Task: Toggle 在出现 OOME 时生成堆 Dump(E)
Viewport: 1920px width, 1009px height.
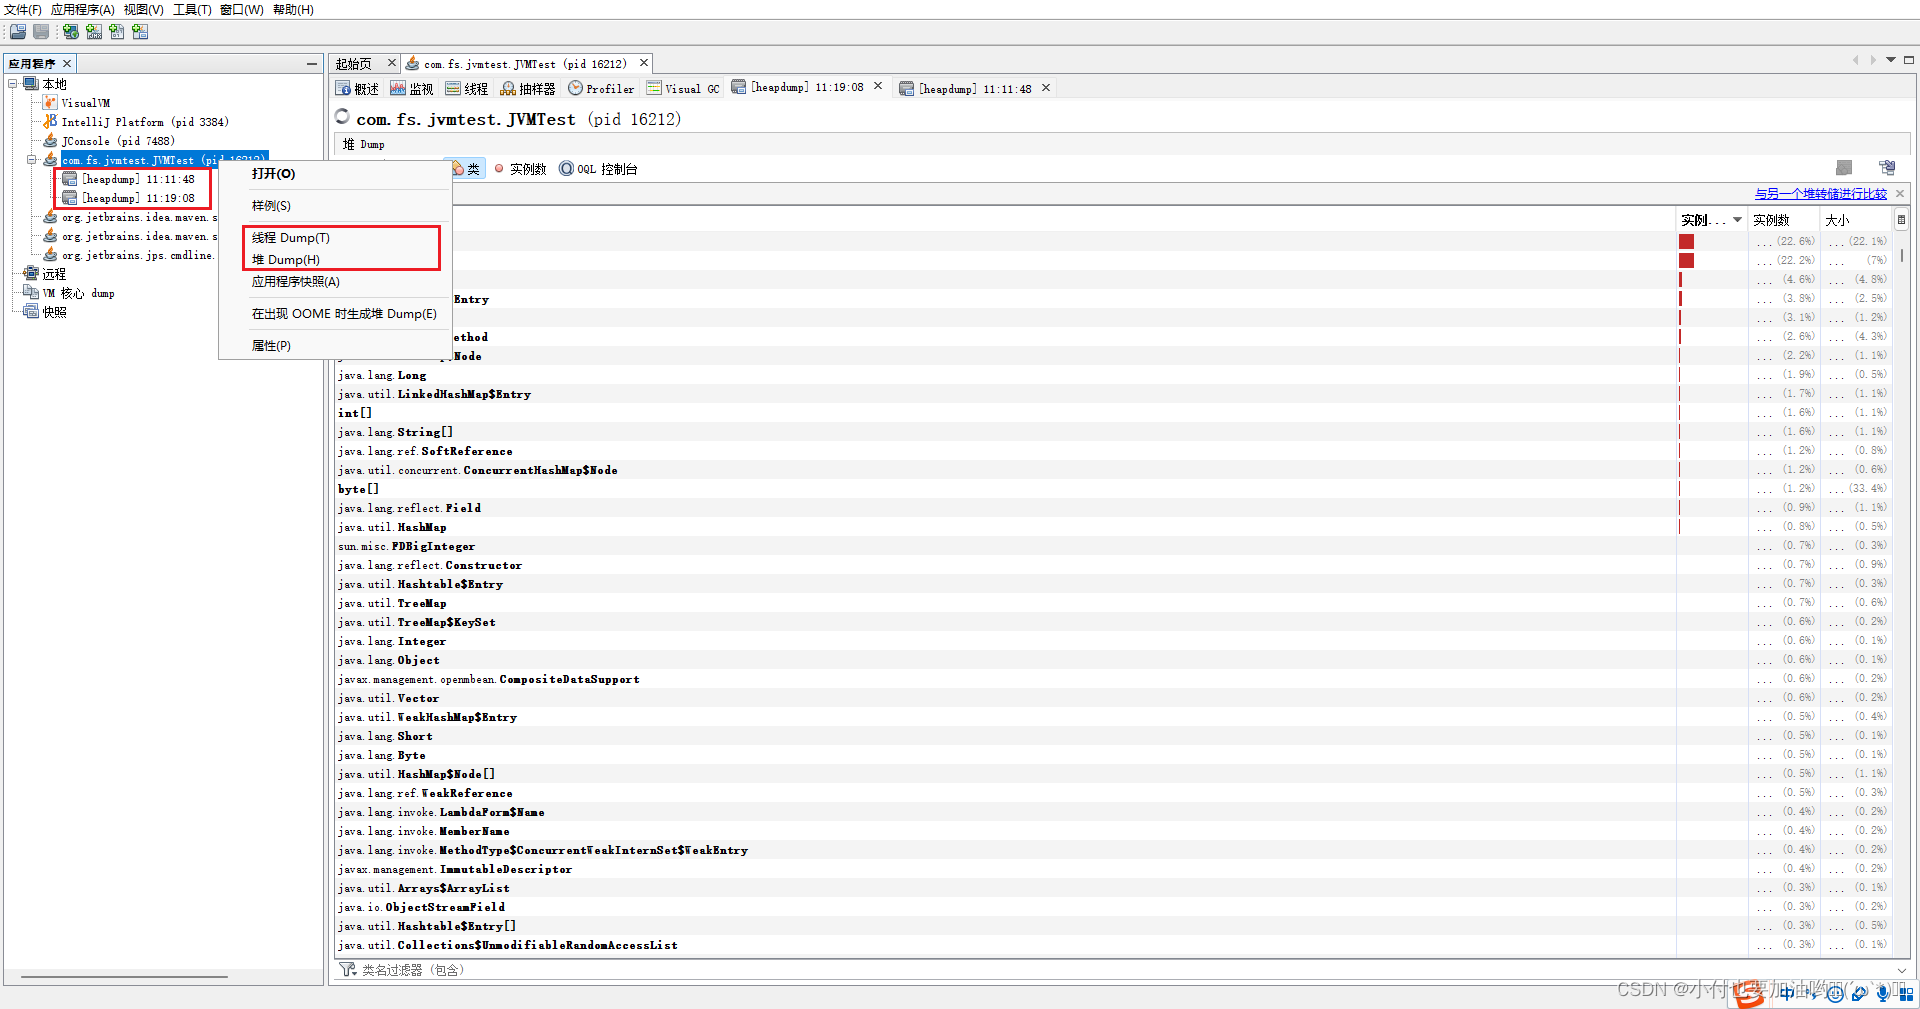Action: 335,314
